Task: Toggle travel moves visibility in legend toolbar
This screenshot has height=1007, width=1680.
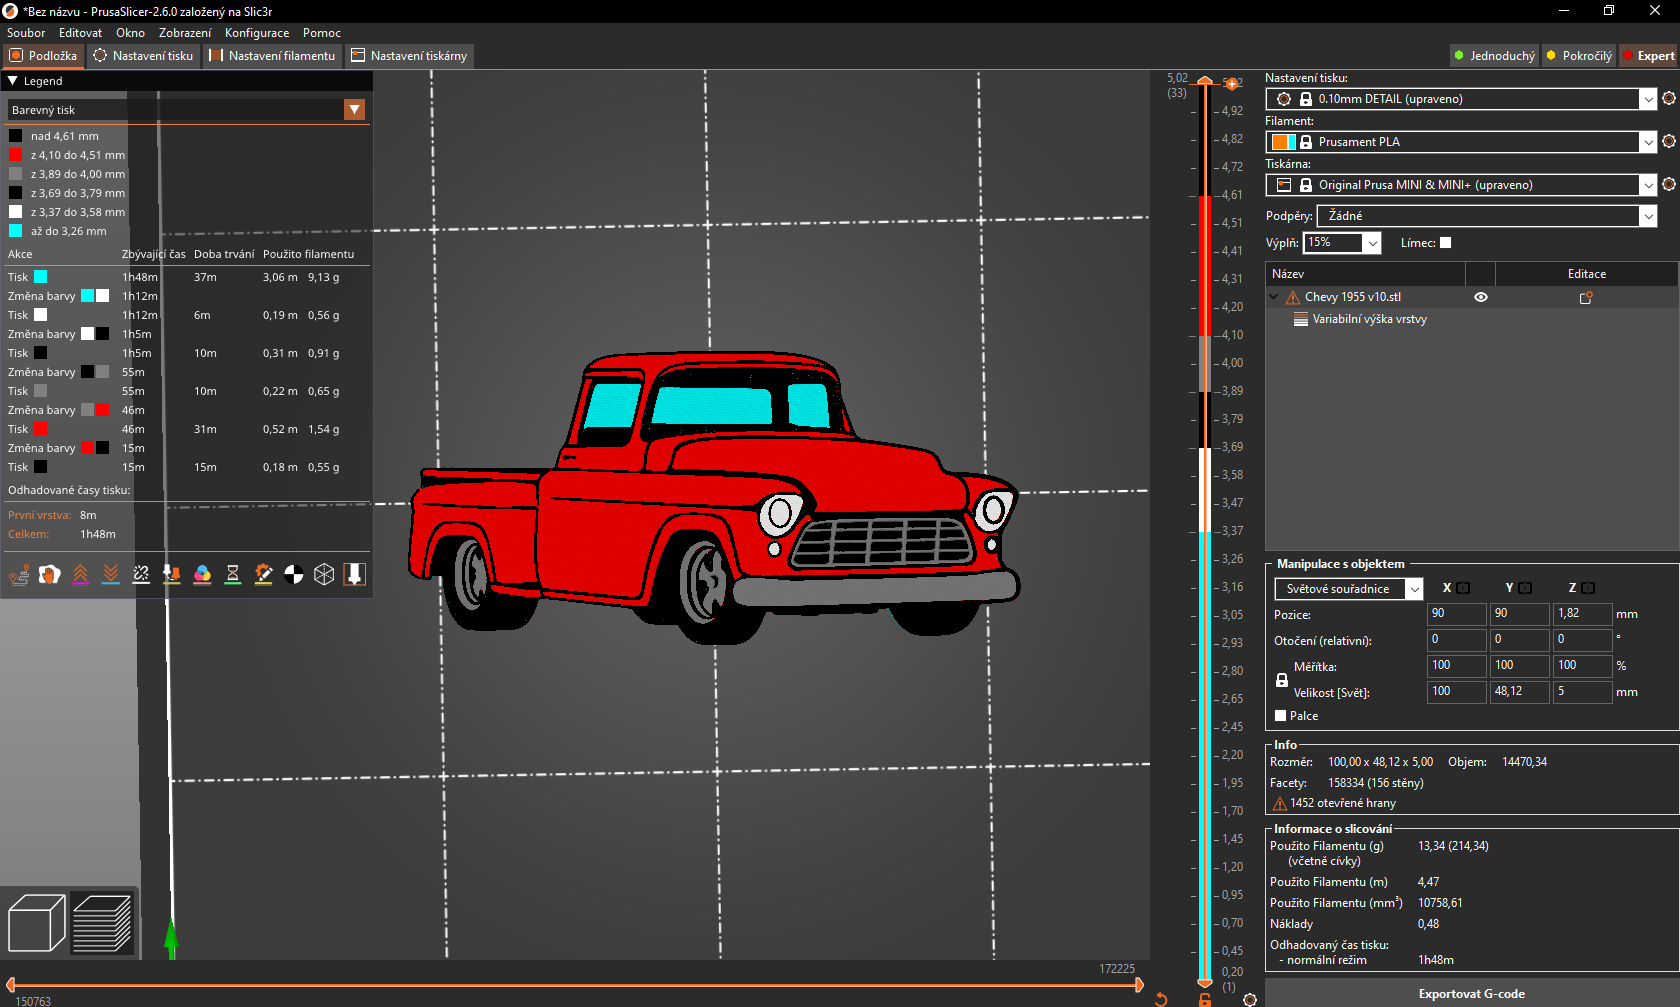Action: pyautogui.click(x=19, y=574)
